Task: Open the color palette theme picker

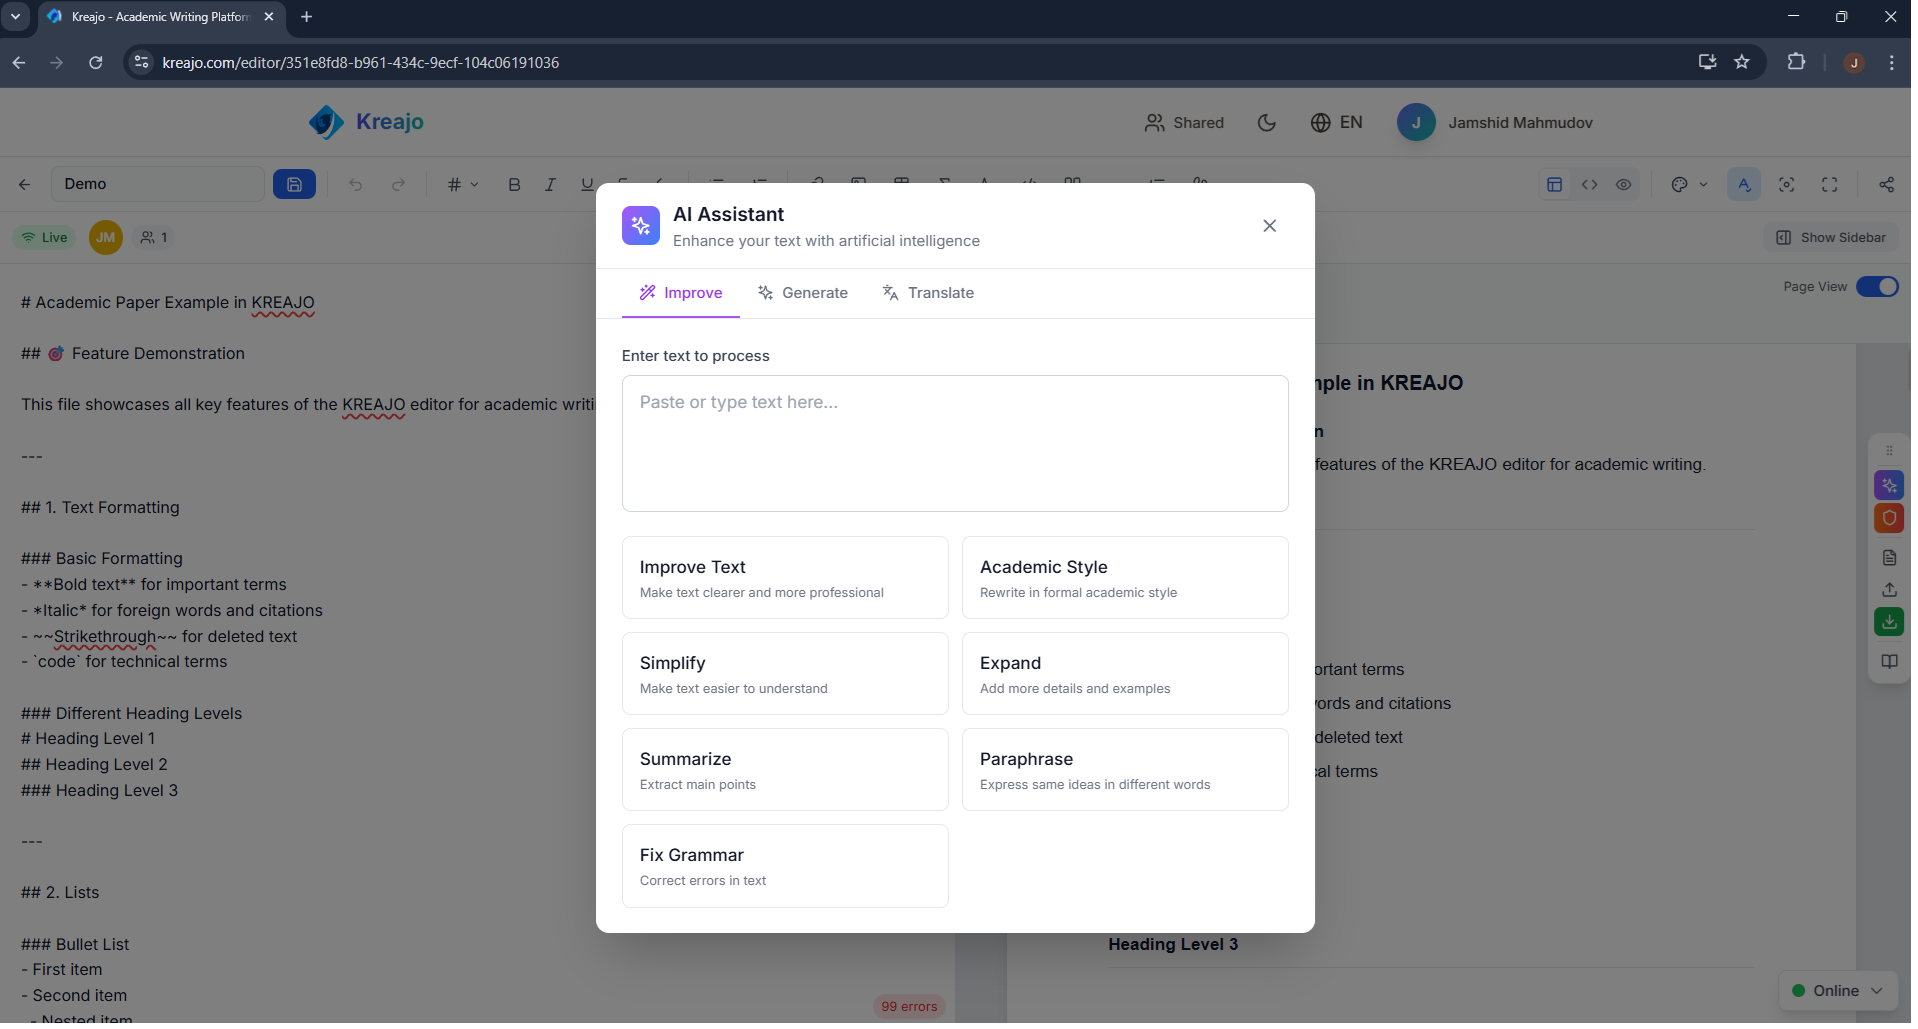Action: pyautogui.click(x=1682, y=184)
